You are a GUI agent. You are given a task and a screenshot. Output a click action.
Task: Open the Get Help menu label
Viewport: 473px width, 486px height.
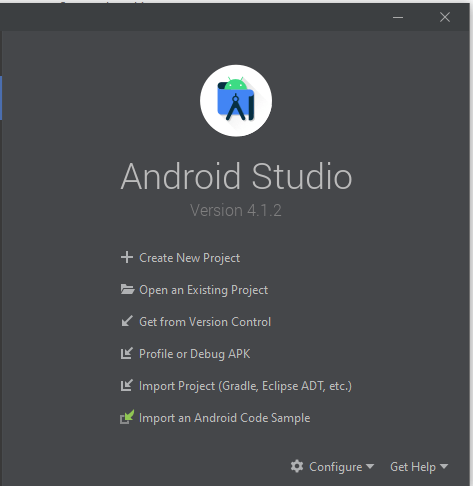[x=413, y=467]
